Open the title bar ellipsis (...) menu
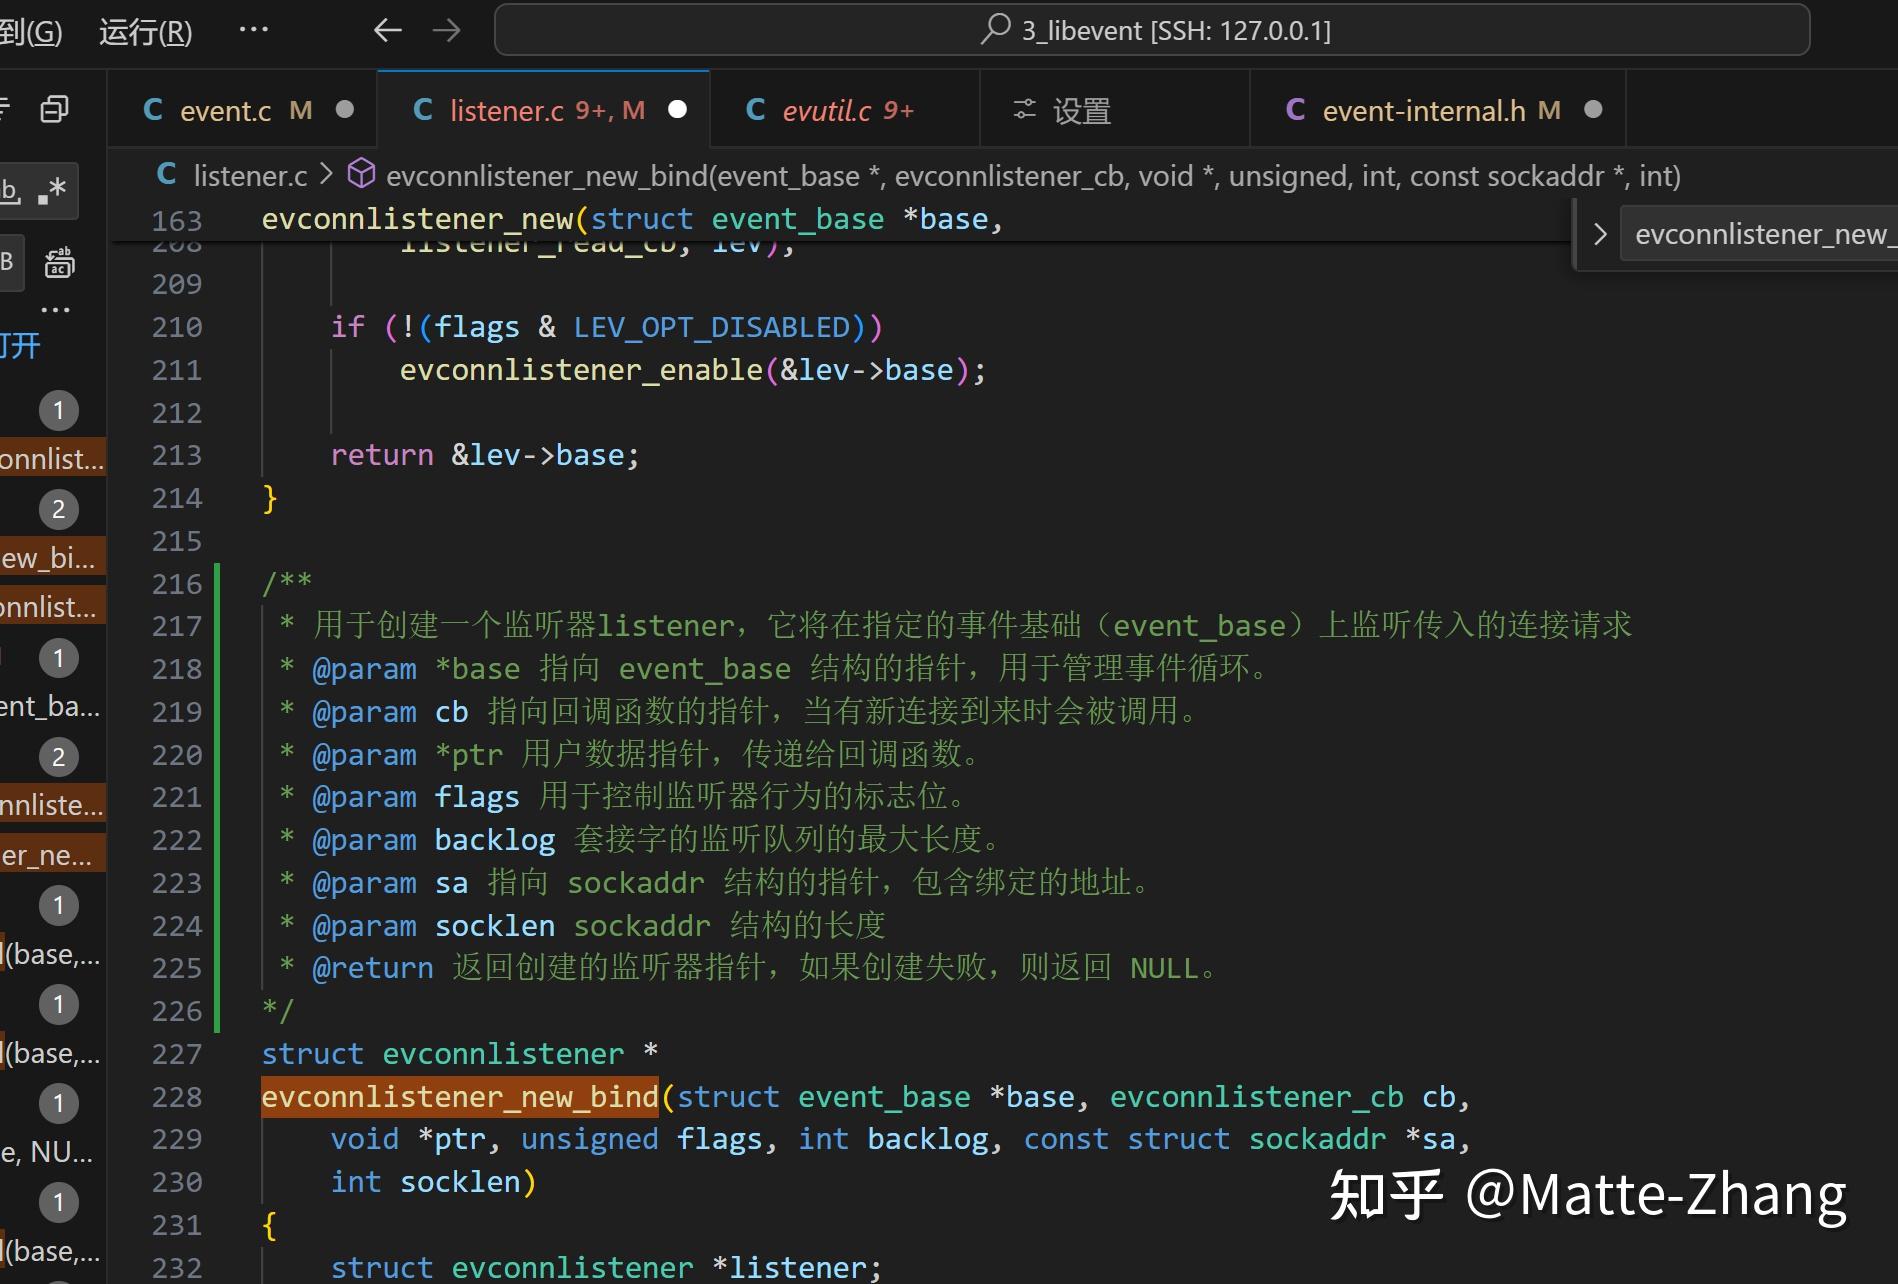Viewport: 1898px width, 1284px height. [x=253, y=29]
